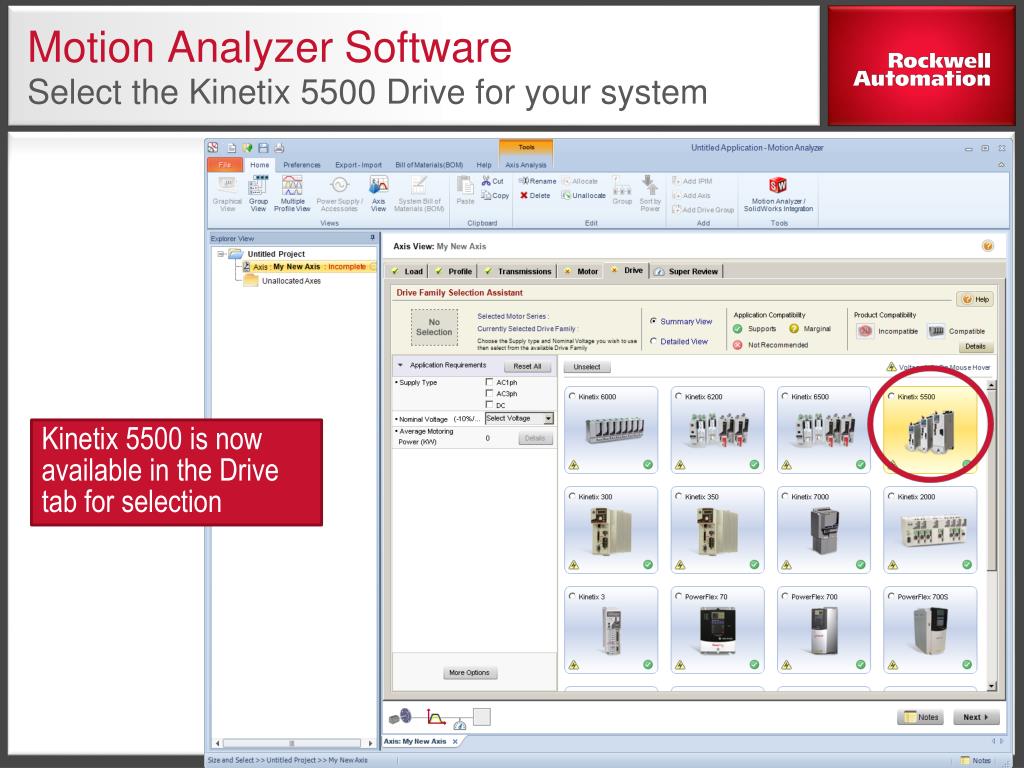The width and height of the screenshot is (1024, 768).
Task: Open the Super Review tab
Action: pos(686,271)
